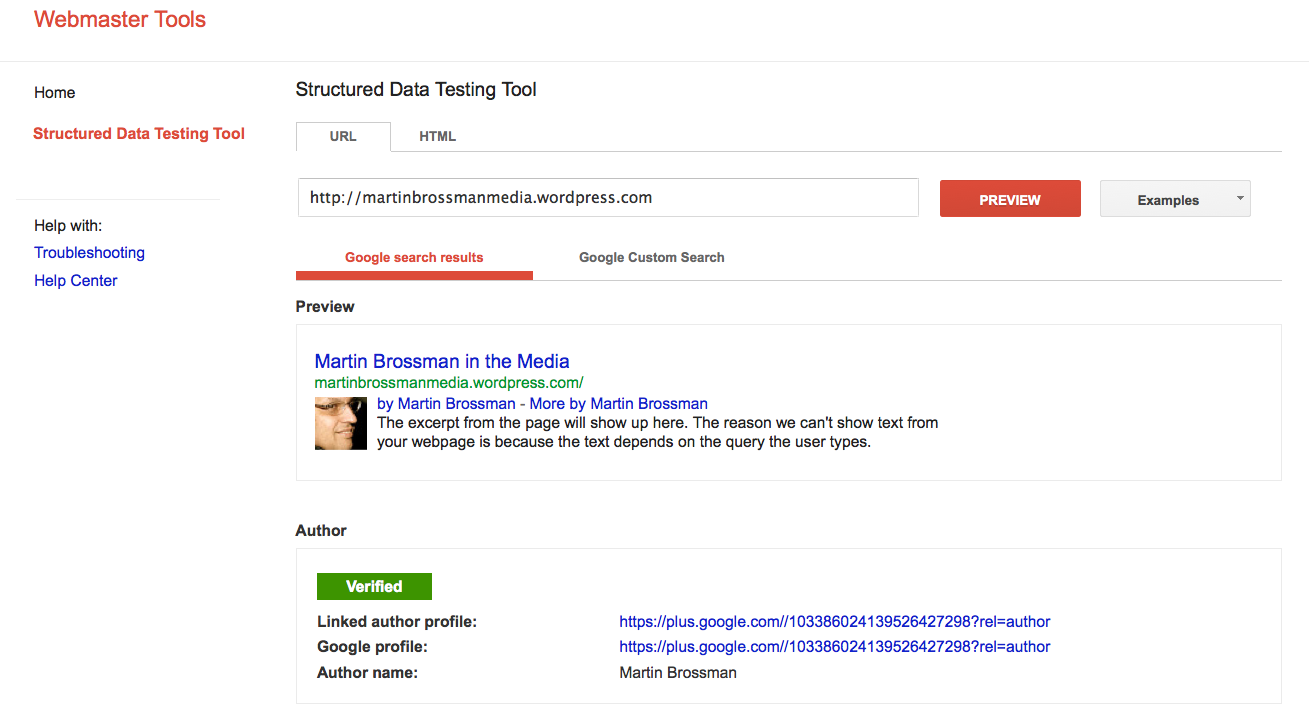Click the green Verified badge
Image resolution: width=1309 pixels, height=721 pixels.
pyautogui.click(x=374, y=587)
